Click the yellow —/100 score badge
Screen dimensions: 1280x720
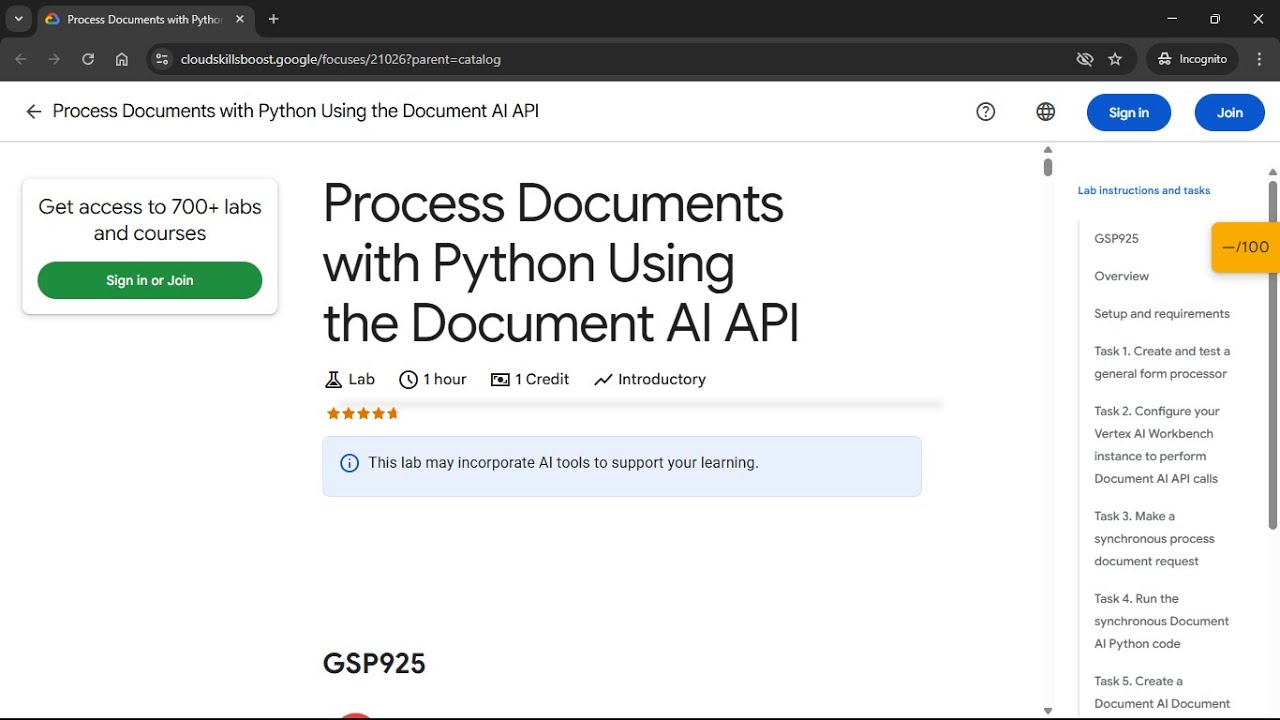(x=1245, y=247)
